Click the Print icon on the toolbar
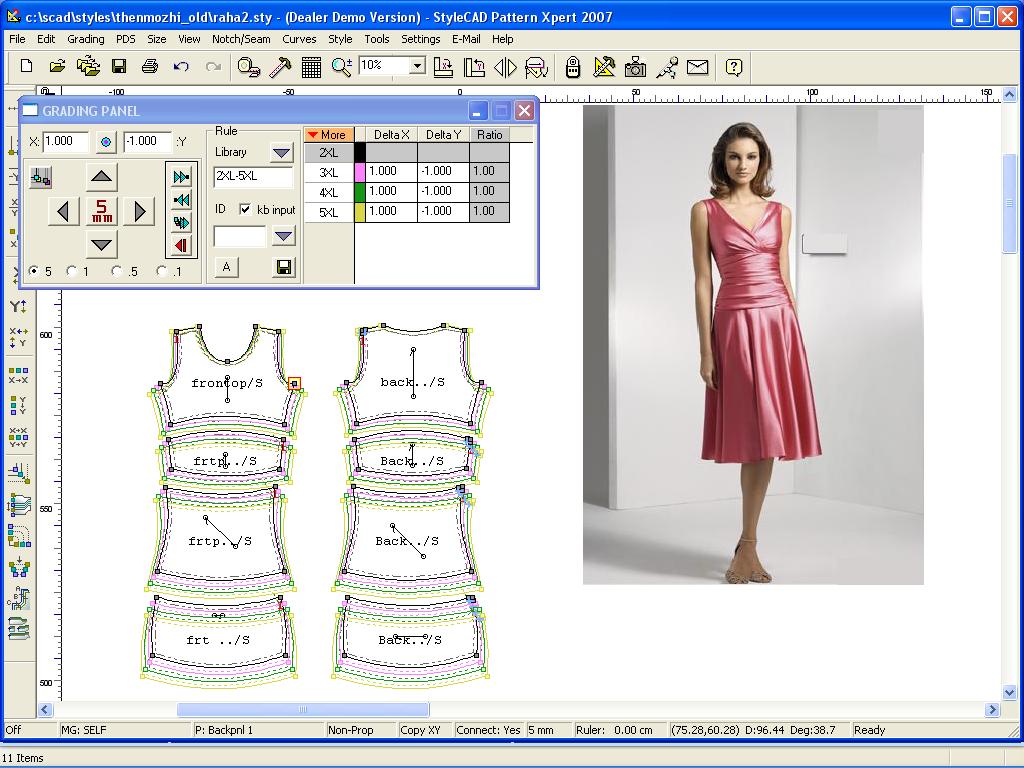 148,67
